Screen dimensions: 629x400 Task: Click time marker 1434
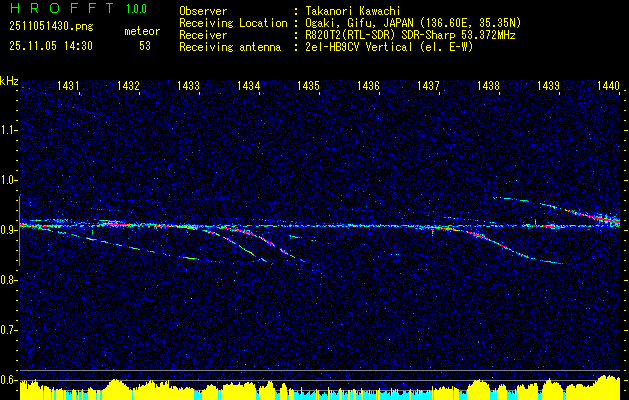[x=248, y=85]
